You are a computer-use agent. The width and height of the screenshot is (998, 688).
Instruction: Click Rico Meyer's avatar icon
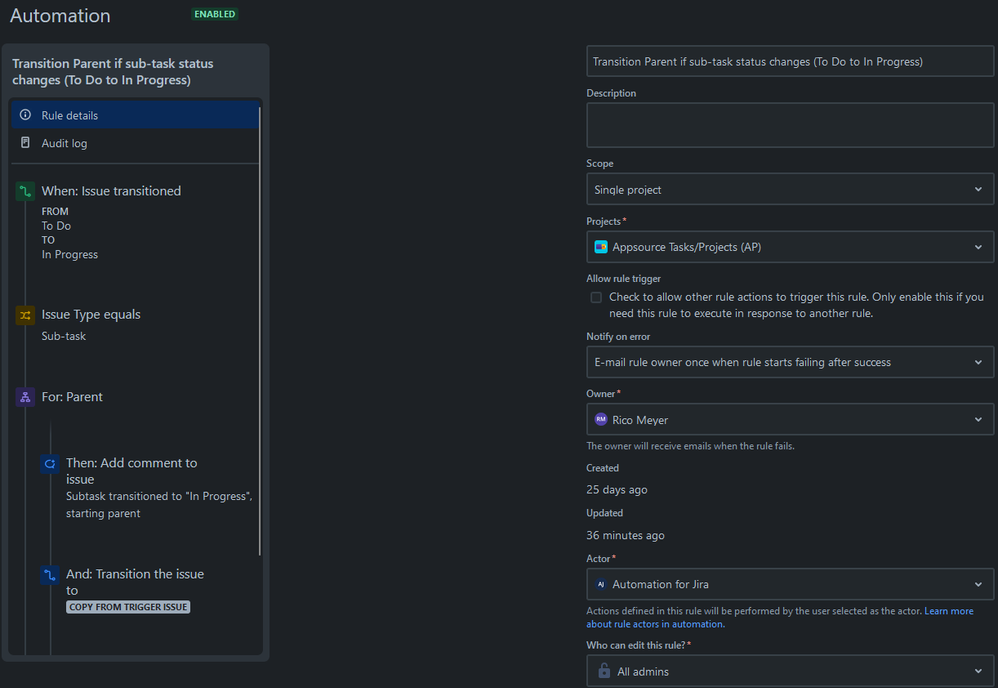tap(601, 419)
